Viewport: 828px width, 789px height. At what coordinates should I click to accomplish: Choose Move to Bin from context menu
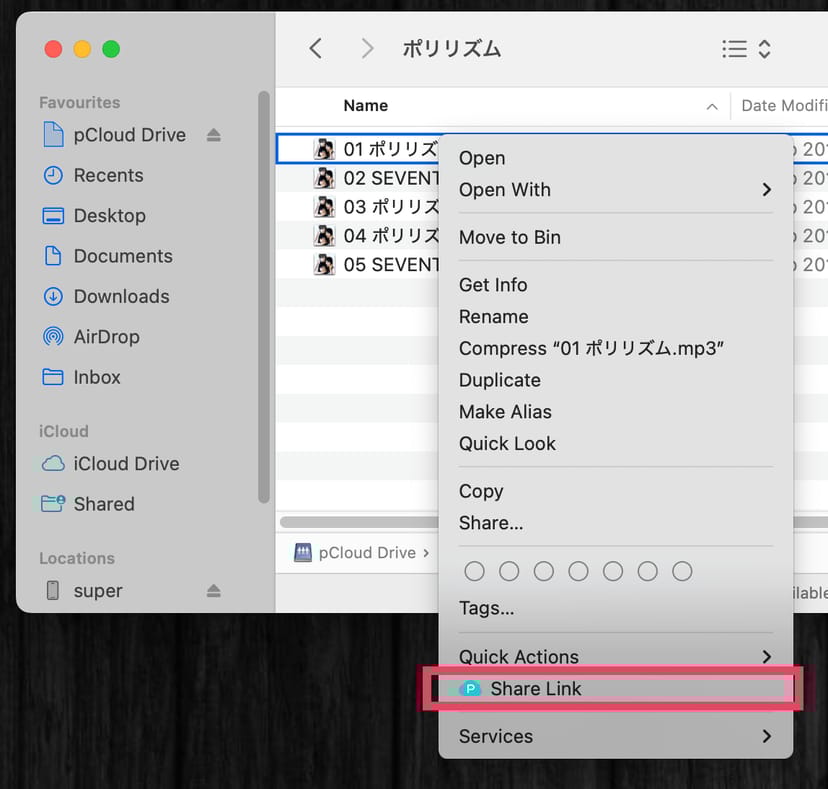(x=509, y=237)
